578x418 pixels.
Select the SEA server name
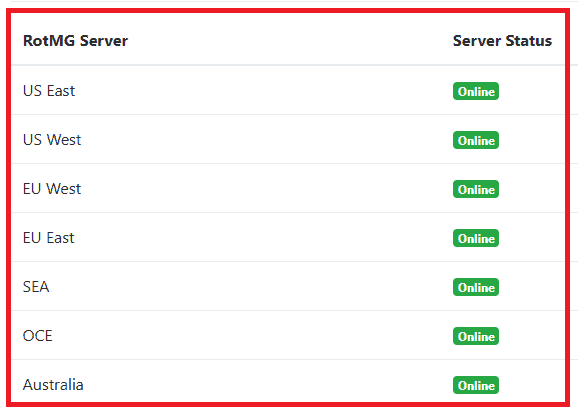pyautogui.click(x=36, y=287)
